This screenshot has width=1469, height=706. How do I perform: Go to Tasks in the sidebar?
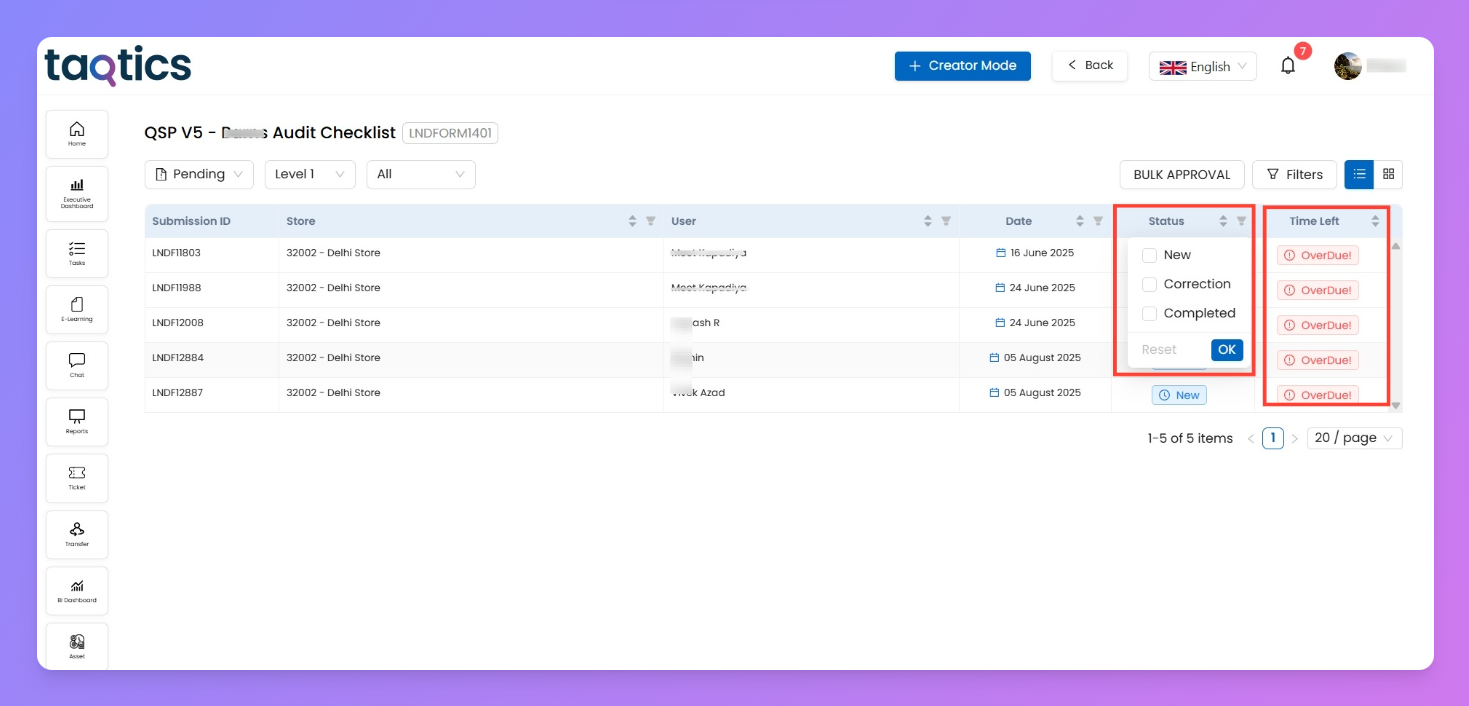(77, 253)
